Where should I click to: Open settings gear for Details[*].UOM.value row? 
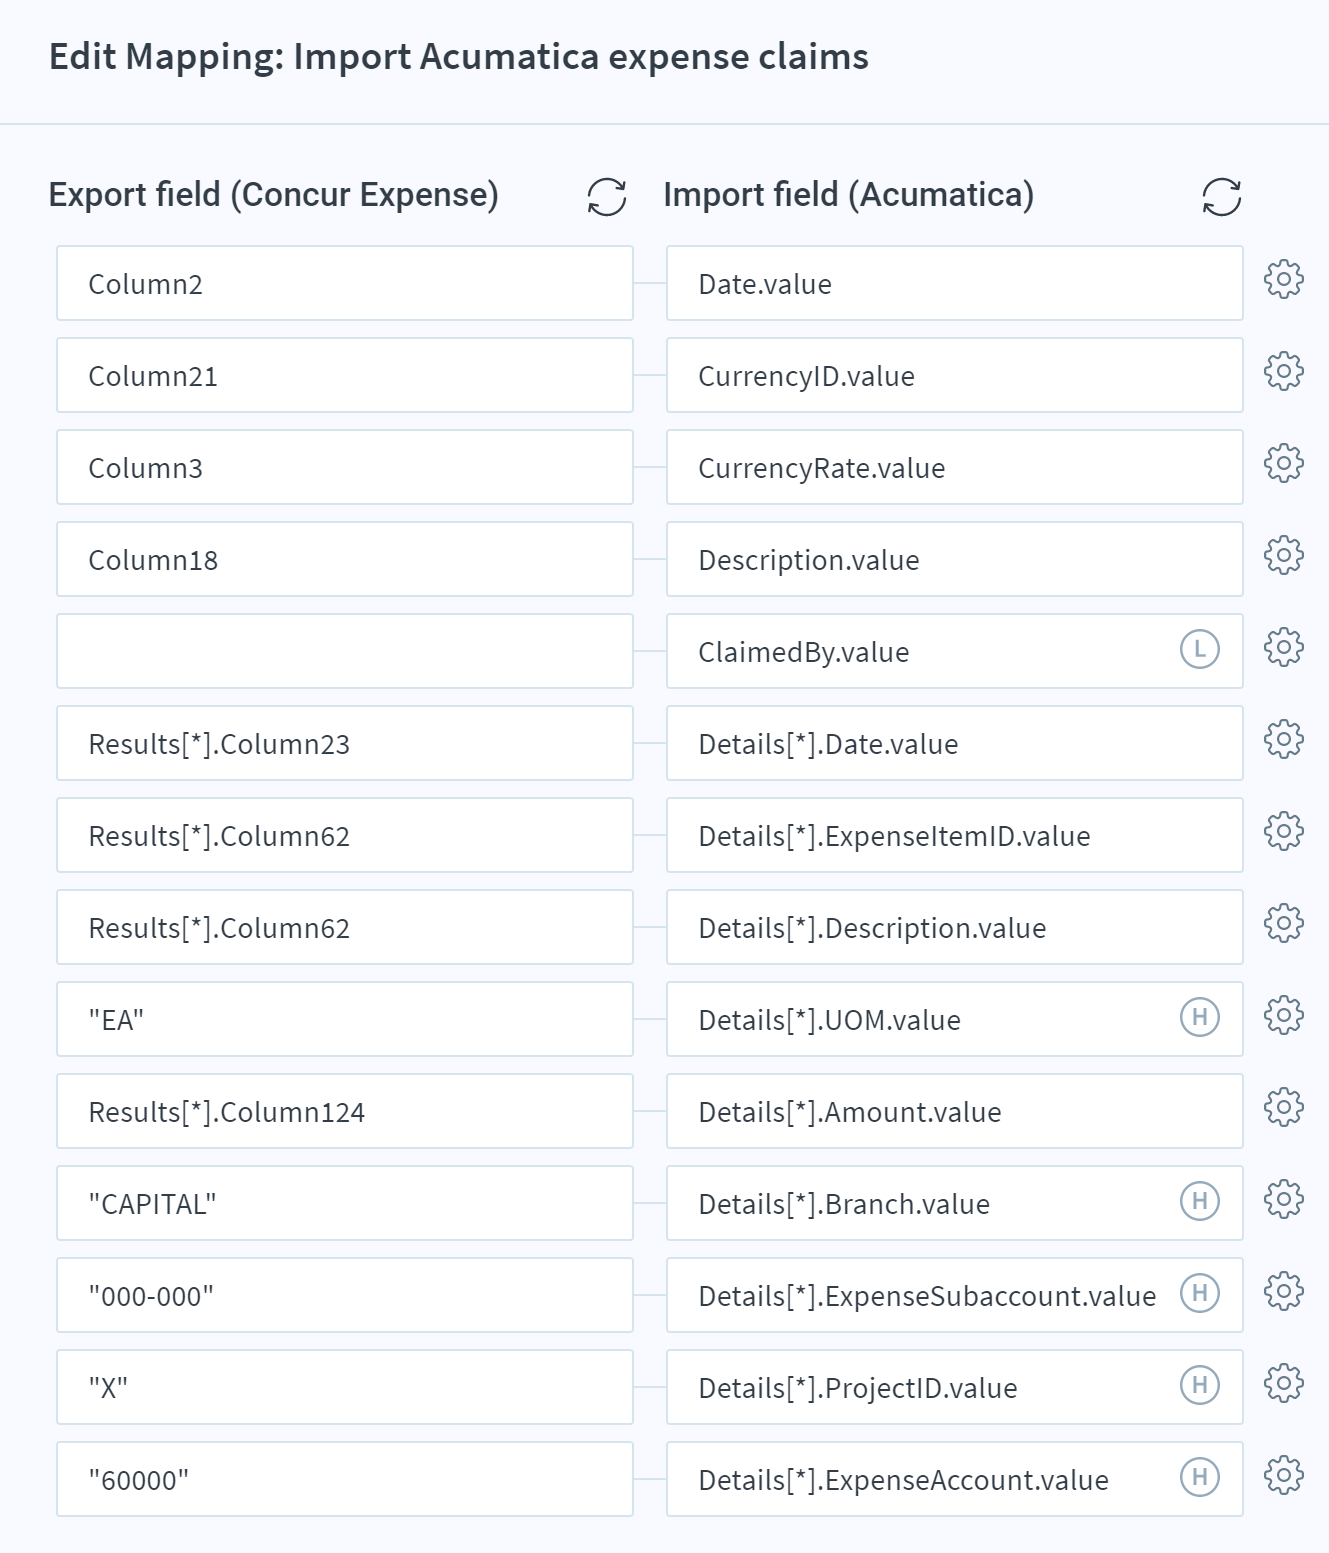(1284, 1015)
